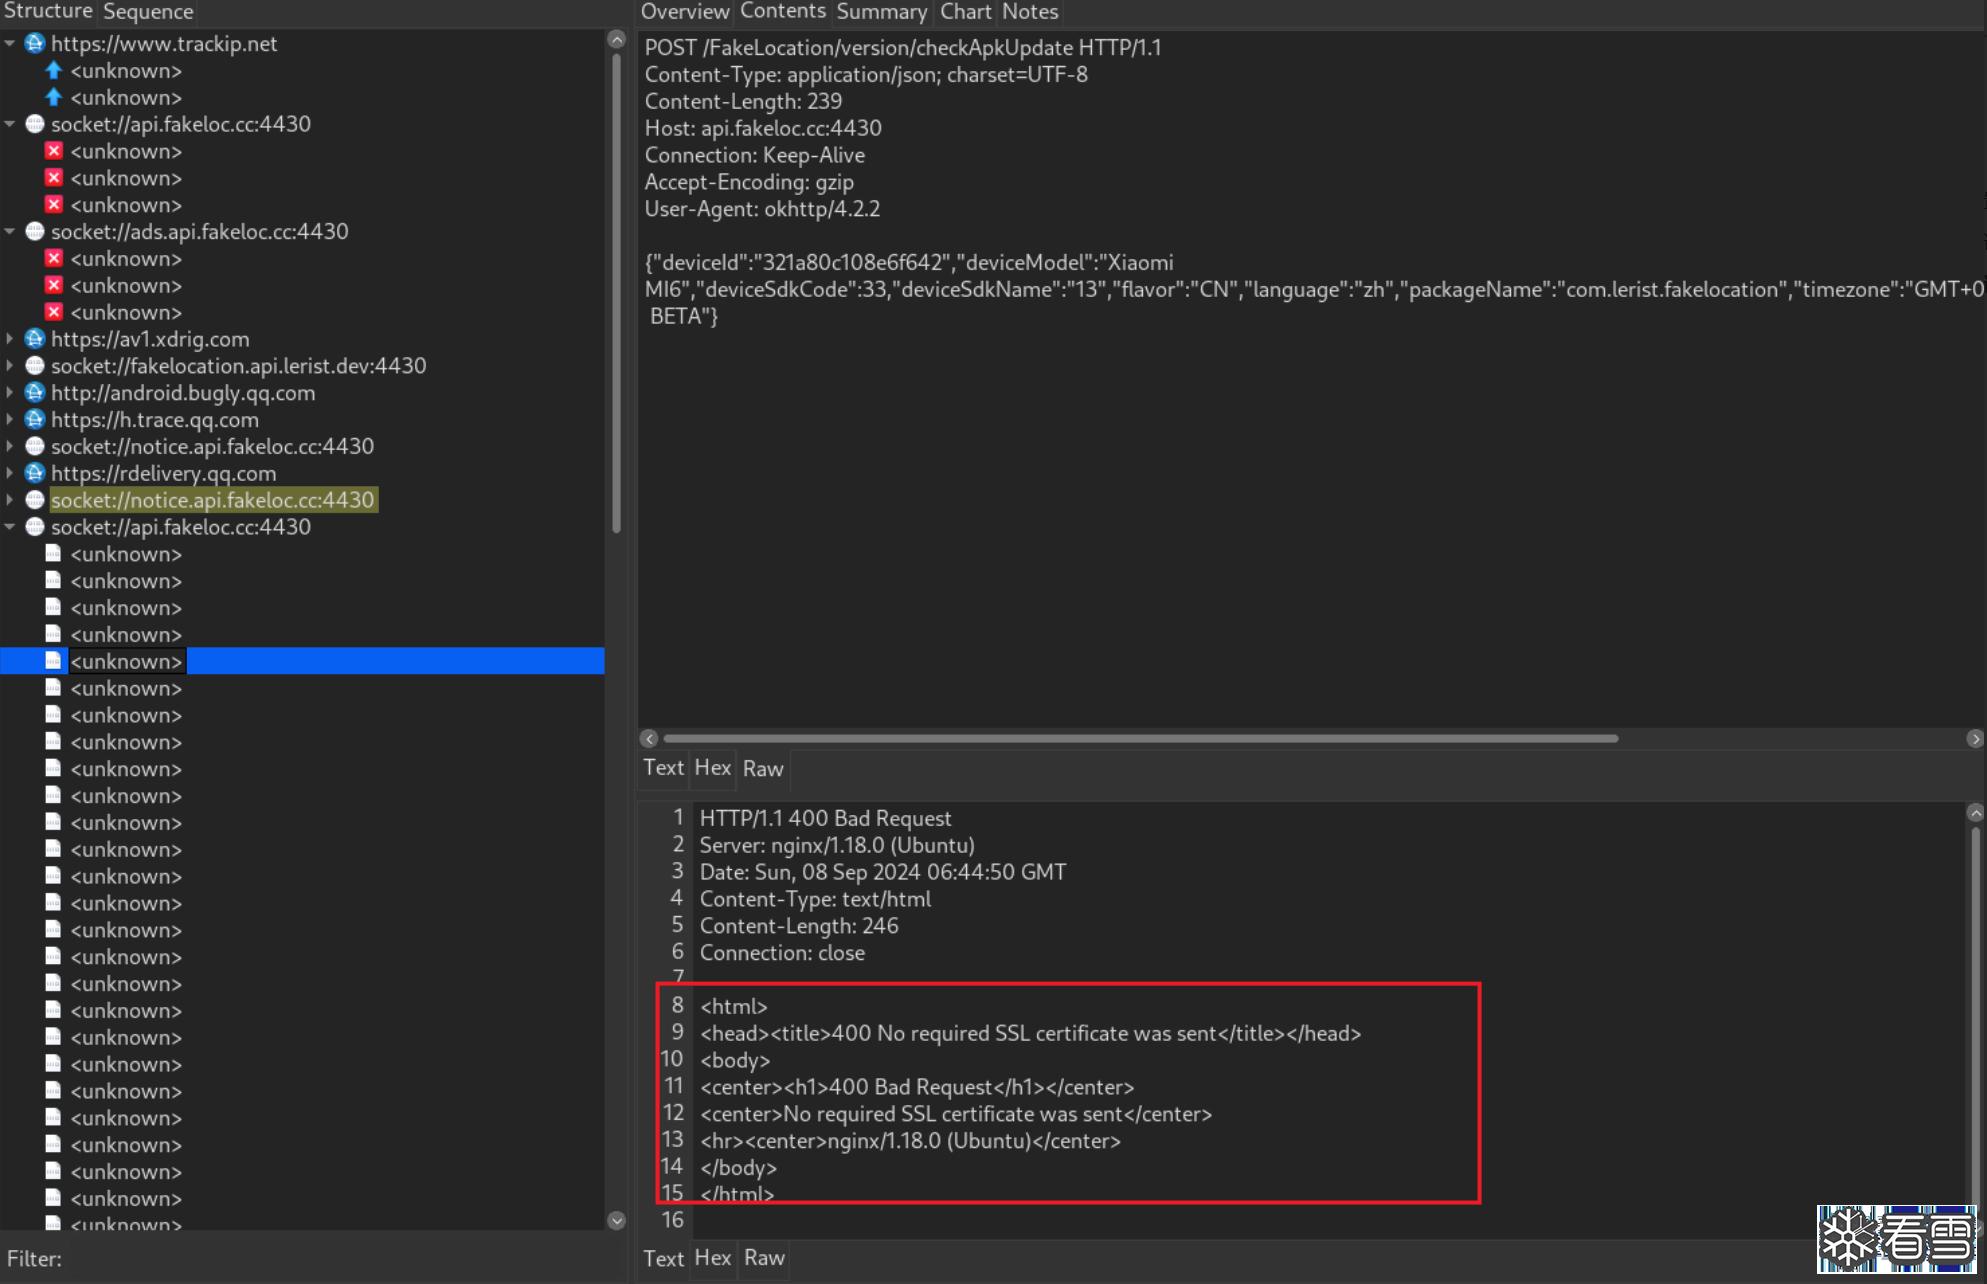
Task: Click the POST /FakeLocation/version/checkApkUpdate request line
Action: click(x=903, y=48)
